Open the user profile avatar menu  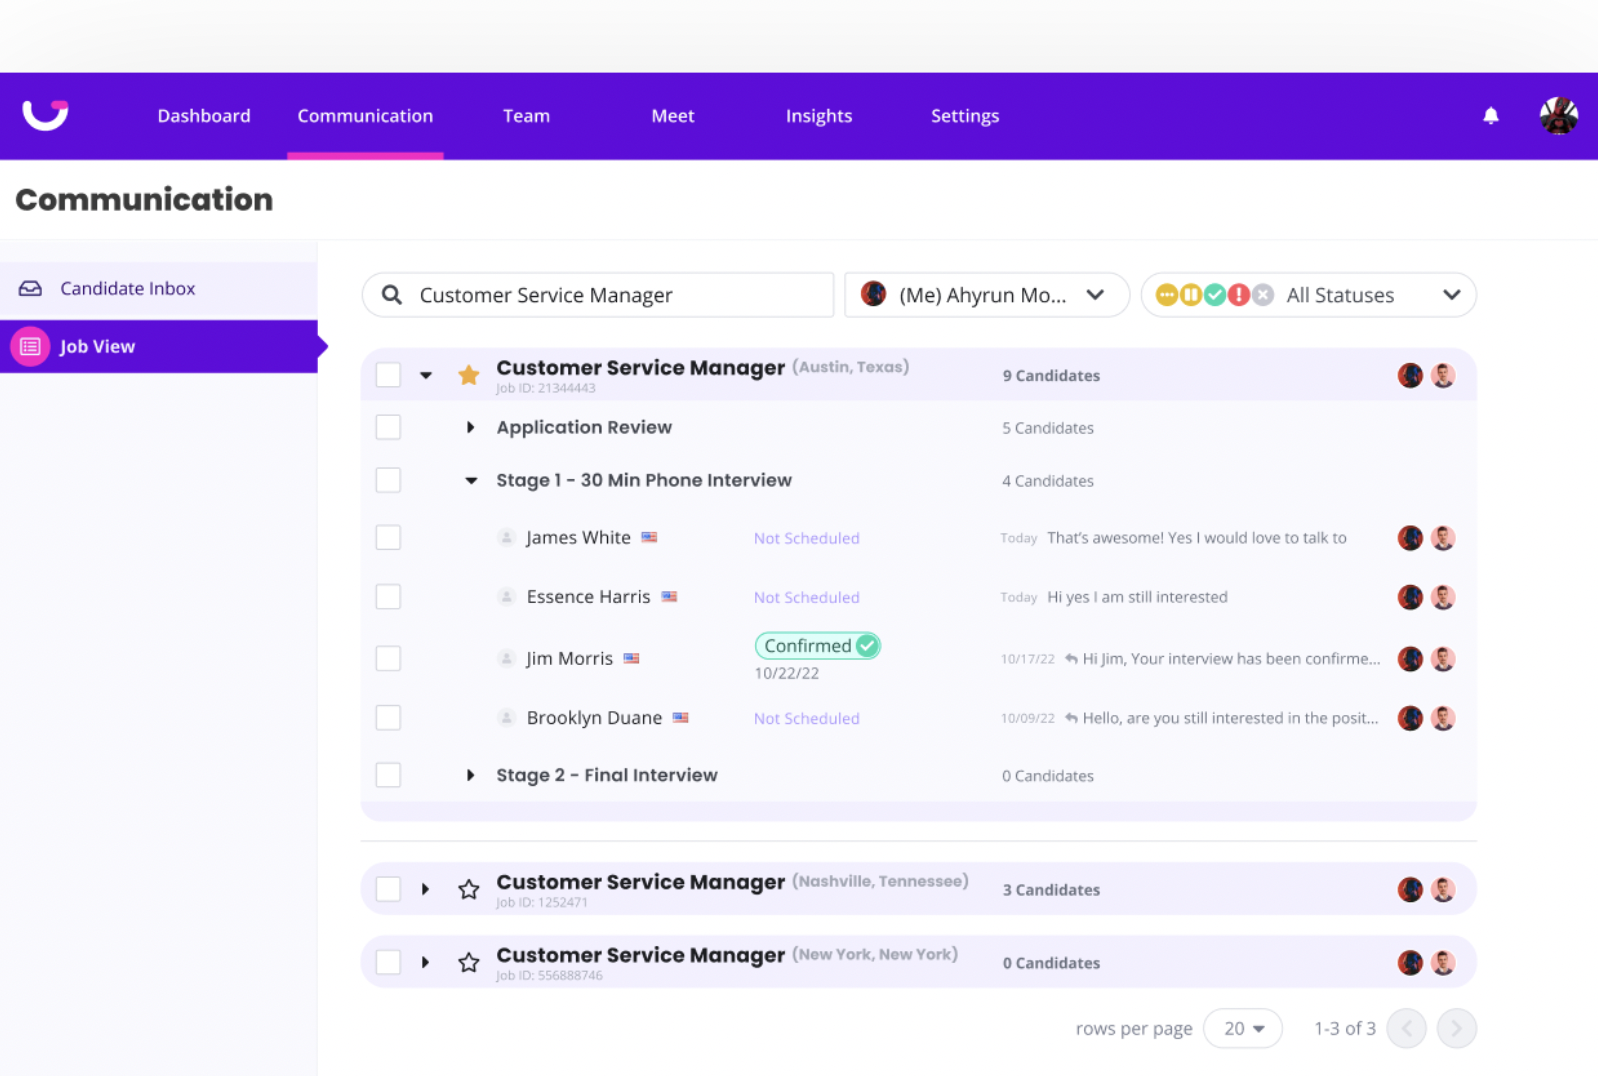(1558, 116)
